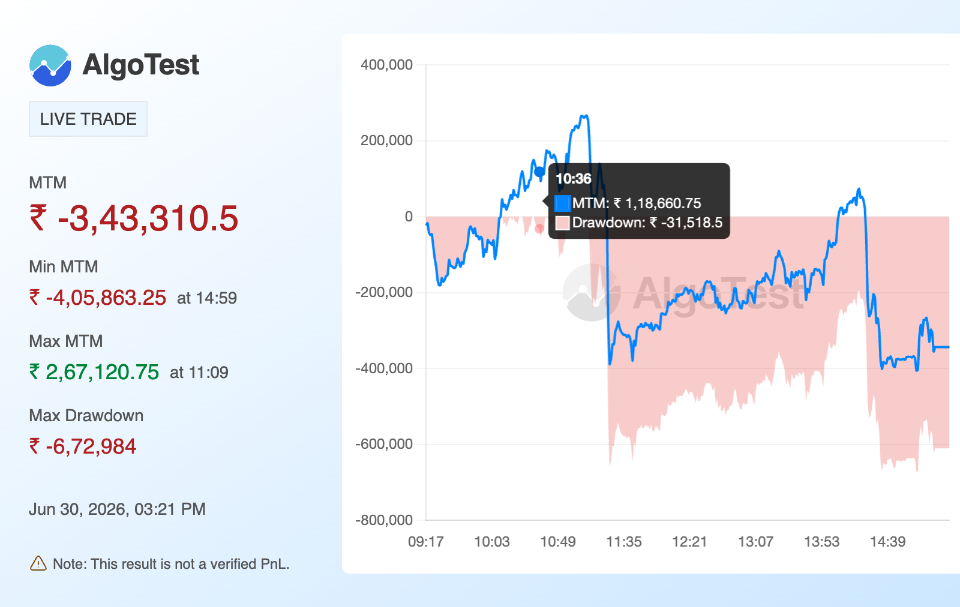The height and width of the screenshot is (607, 960).
Task: Click the -800,000 y-axis label
Action: point(384,520)
